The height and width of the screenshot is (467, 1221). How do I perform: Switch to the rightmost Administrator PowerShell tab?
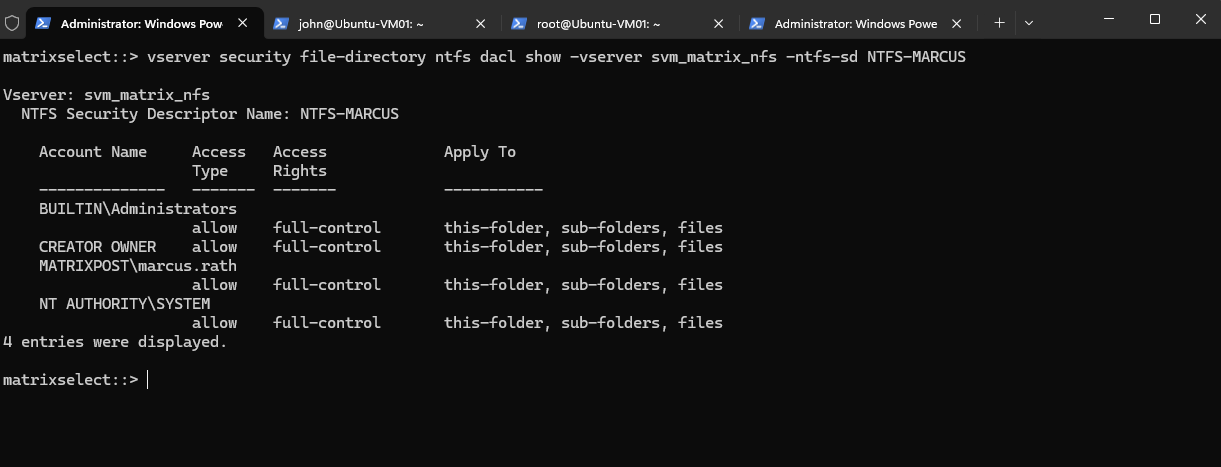point(857,23)
